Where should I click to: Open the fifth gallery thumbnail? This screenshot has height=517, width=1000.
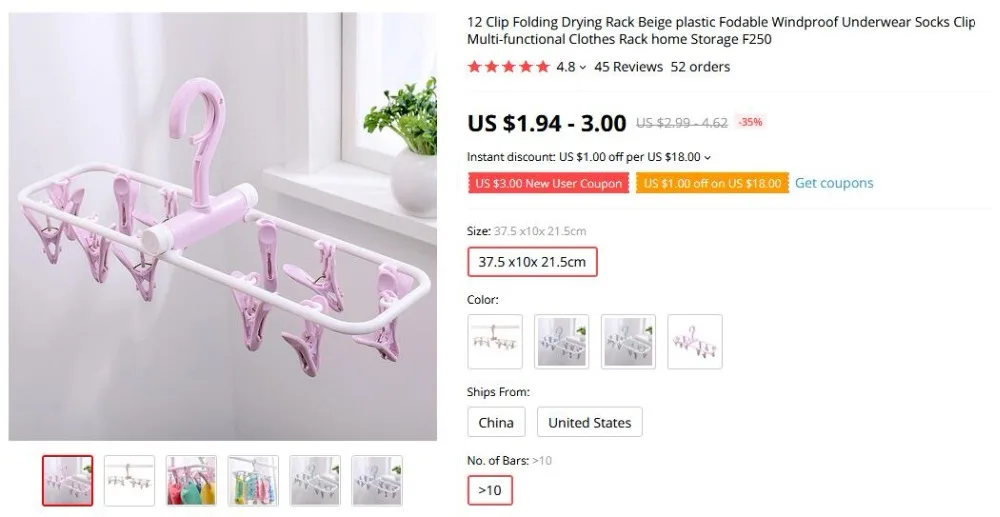(x=315, y=481)
